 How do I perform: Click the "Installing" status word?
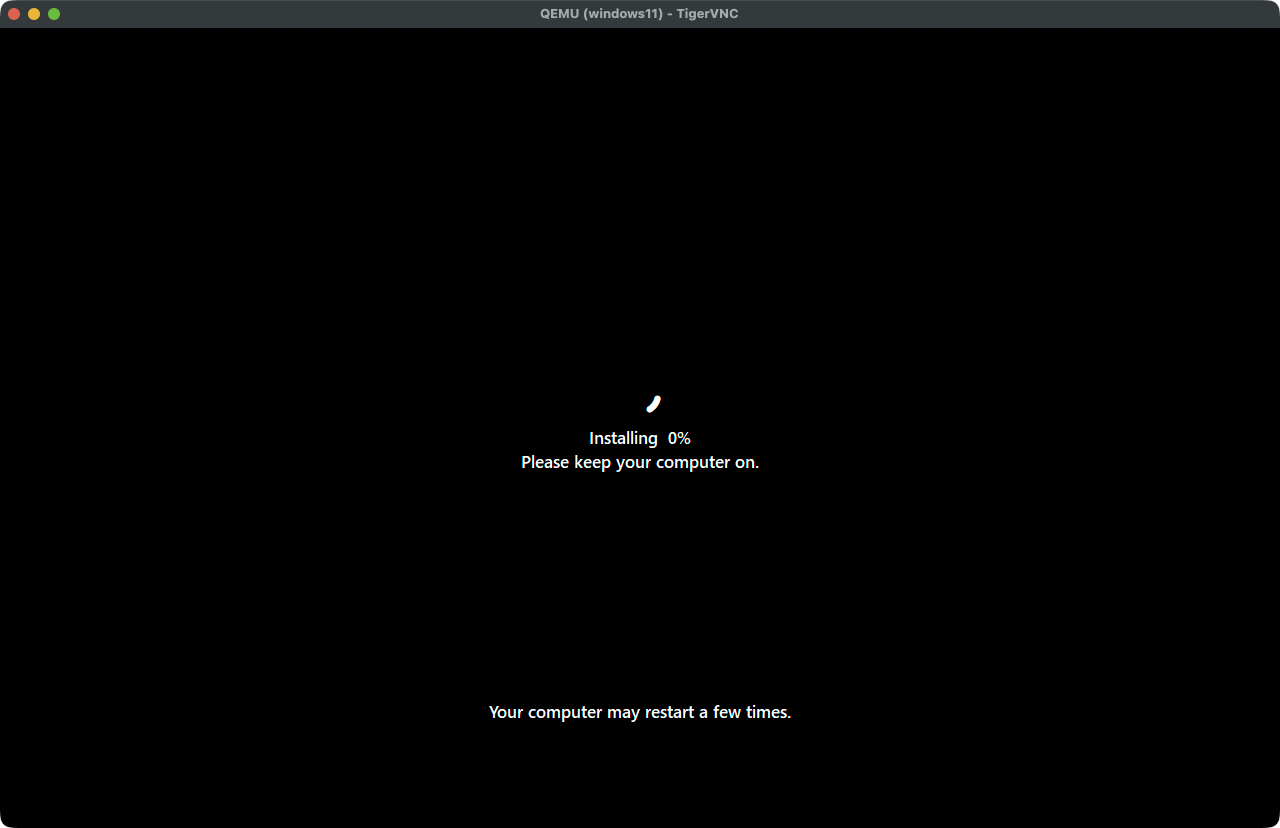click(x=623, y=438)
